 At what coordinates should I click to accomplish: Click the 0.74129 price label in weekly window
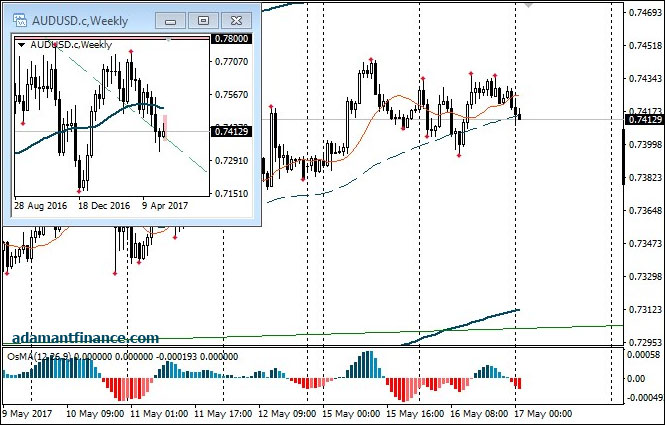[231, 131]
